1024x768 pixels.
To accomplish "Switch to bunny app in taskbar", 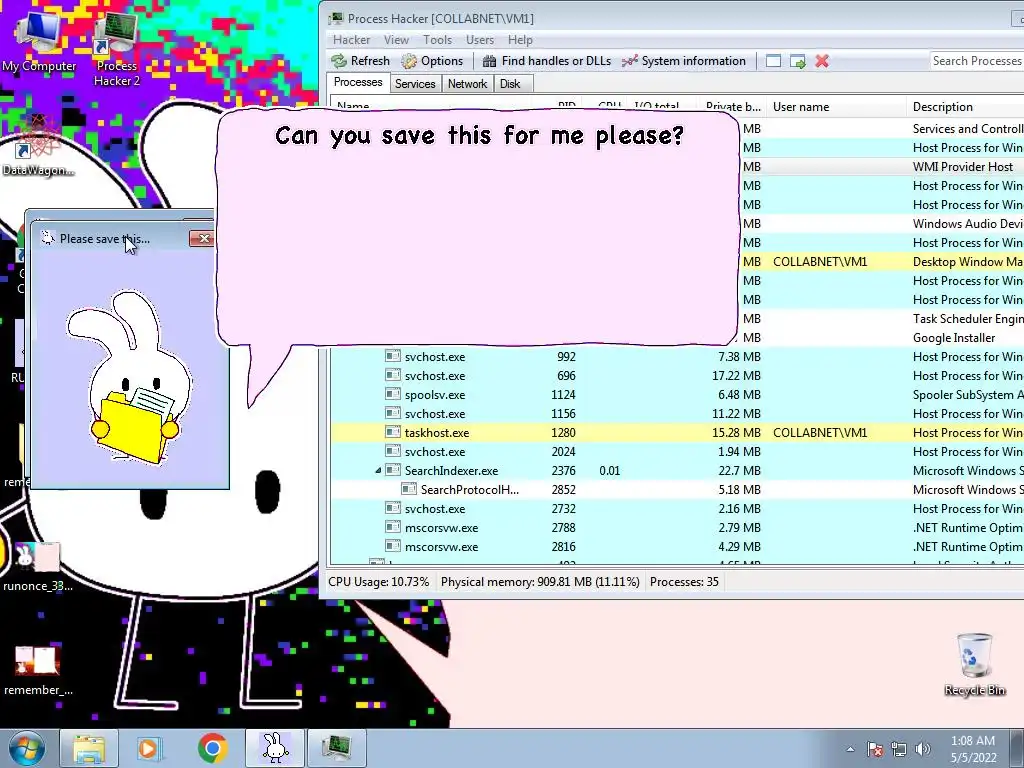I will pos(274,748).
